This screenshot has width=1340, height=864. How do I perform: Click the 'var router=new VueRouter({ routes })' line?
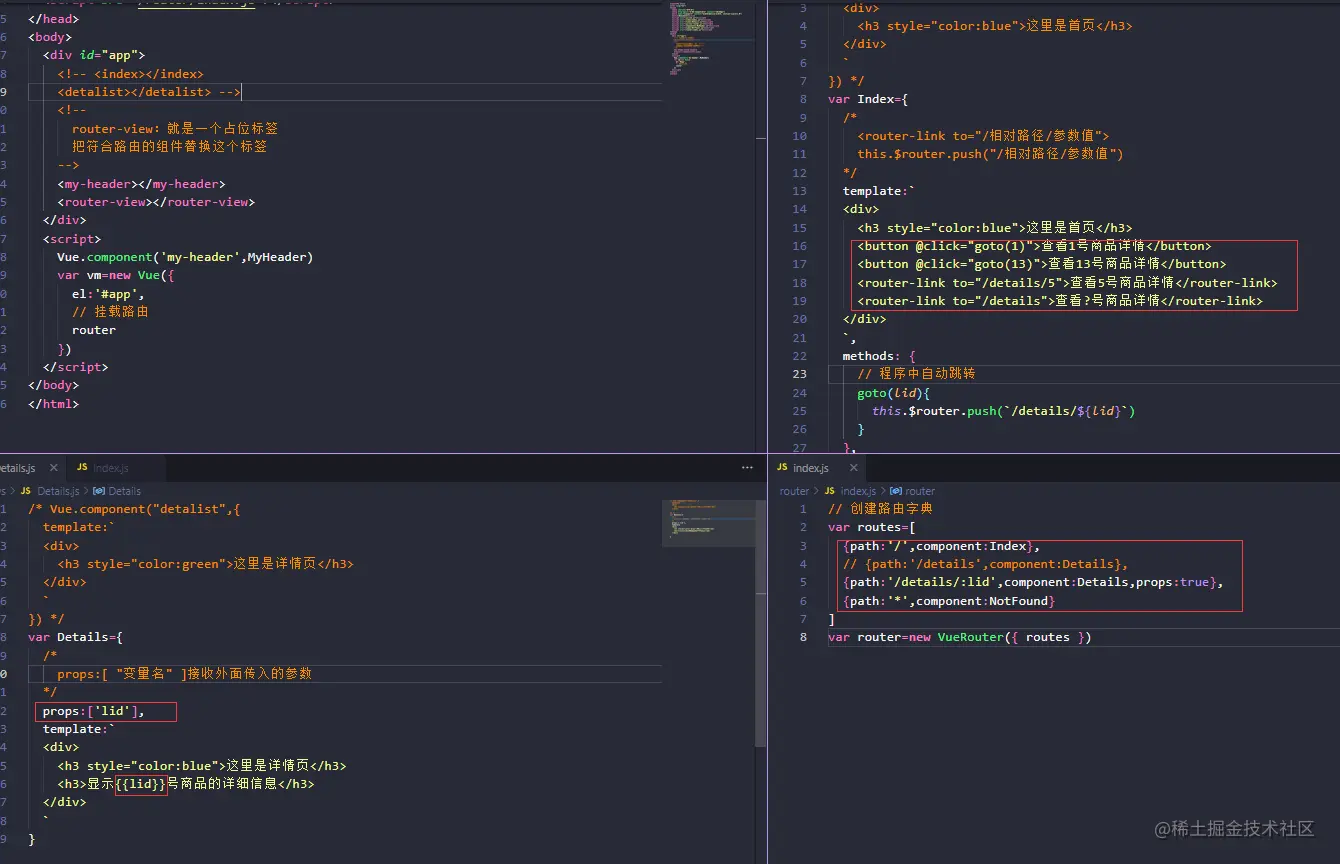point(959,637)
